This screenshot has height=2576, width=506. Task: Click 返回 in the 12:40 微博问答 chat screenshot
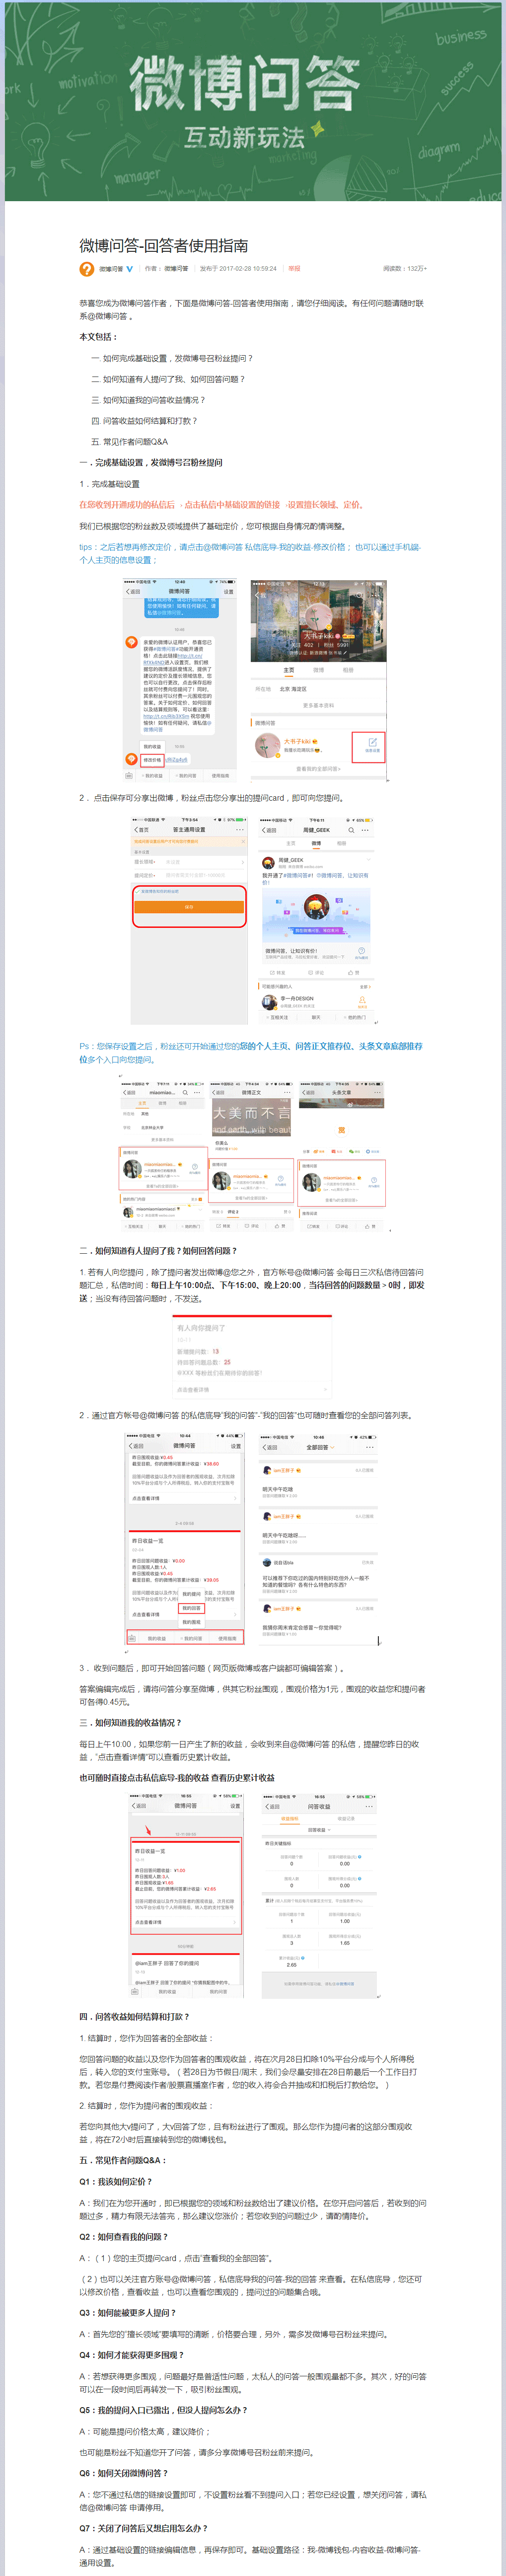point(134,591)
